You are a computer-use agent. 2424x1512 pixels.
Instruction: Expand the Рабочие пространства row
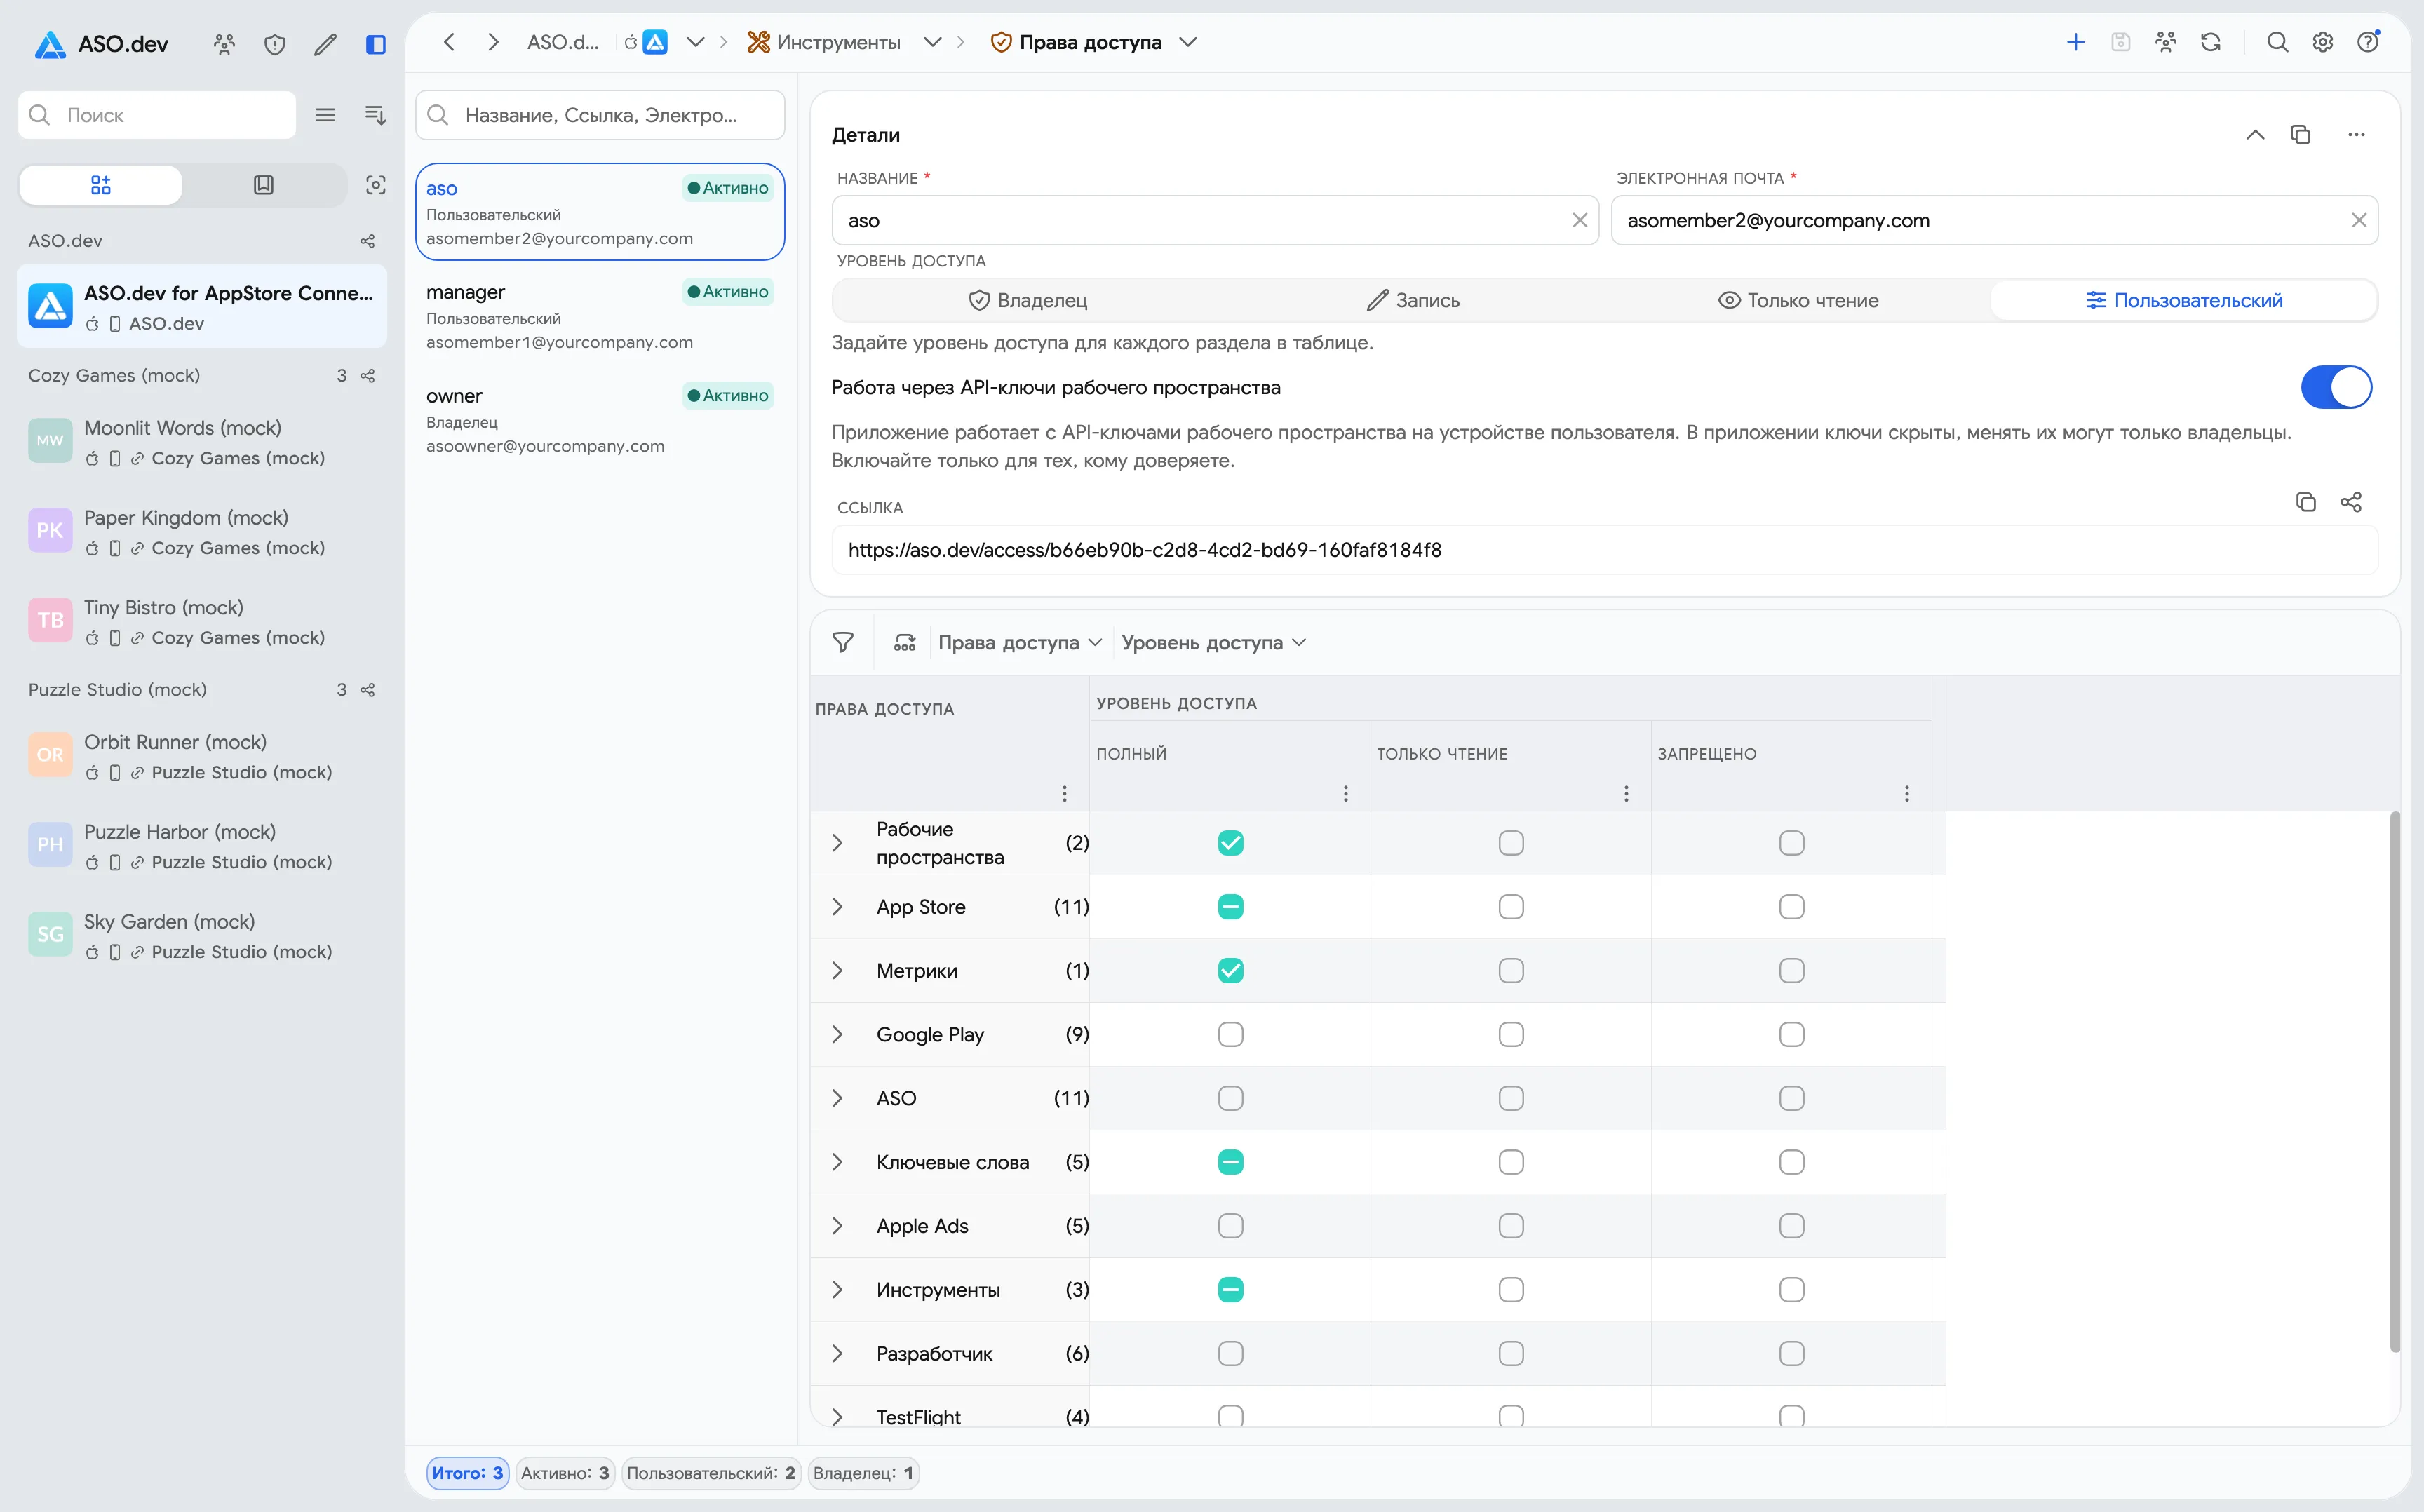[837, 843]
